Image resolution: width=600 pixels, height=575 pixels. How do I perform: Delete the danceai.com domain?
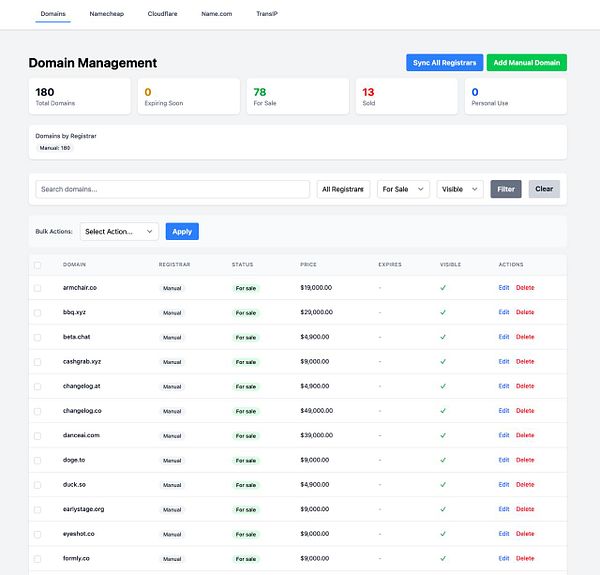(x=525, y=435)
